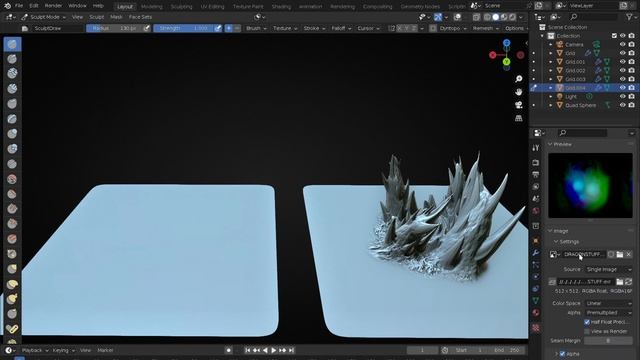Click the green Y axis on navigation gizmo
The width and height of the screenshot is (640, 360).
507,62
